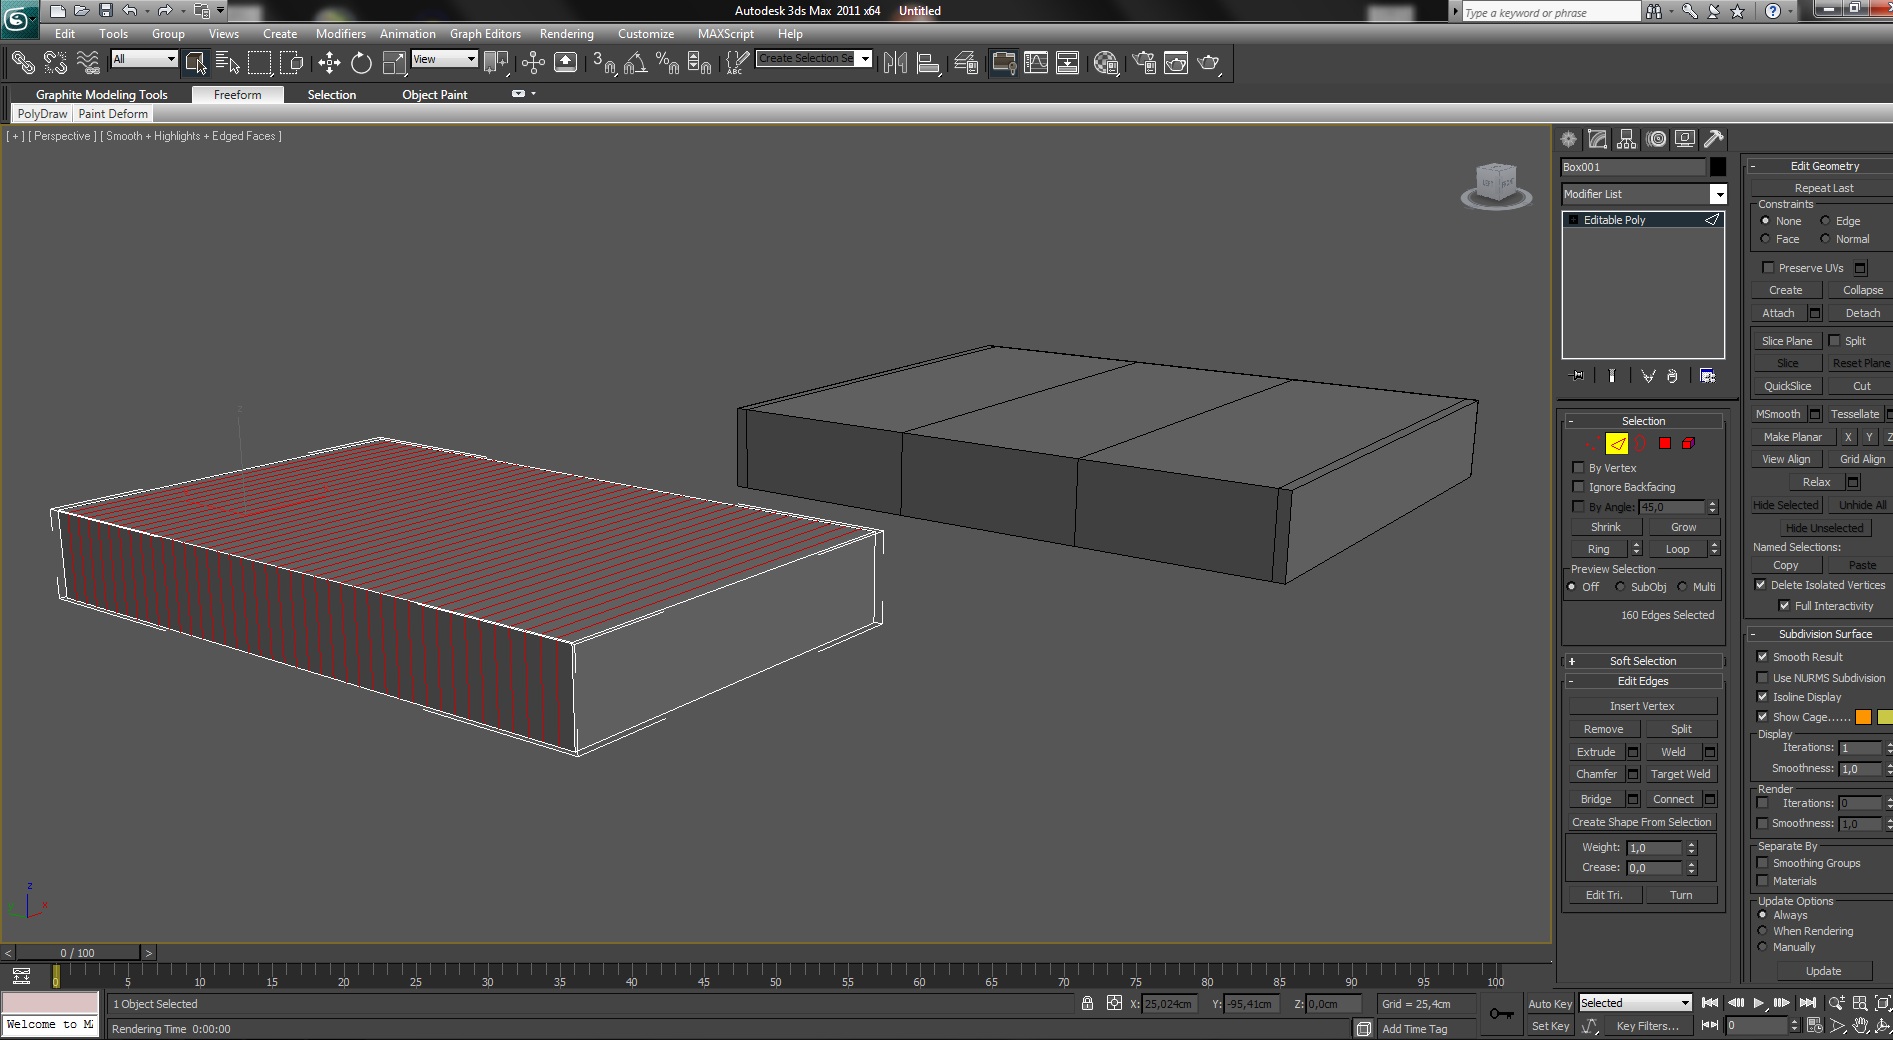This screenshot has height=1040, width=1893.
Task: Activate the Select Object tool
Action: (196, 63)
